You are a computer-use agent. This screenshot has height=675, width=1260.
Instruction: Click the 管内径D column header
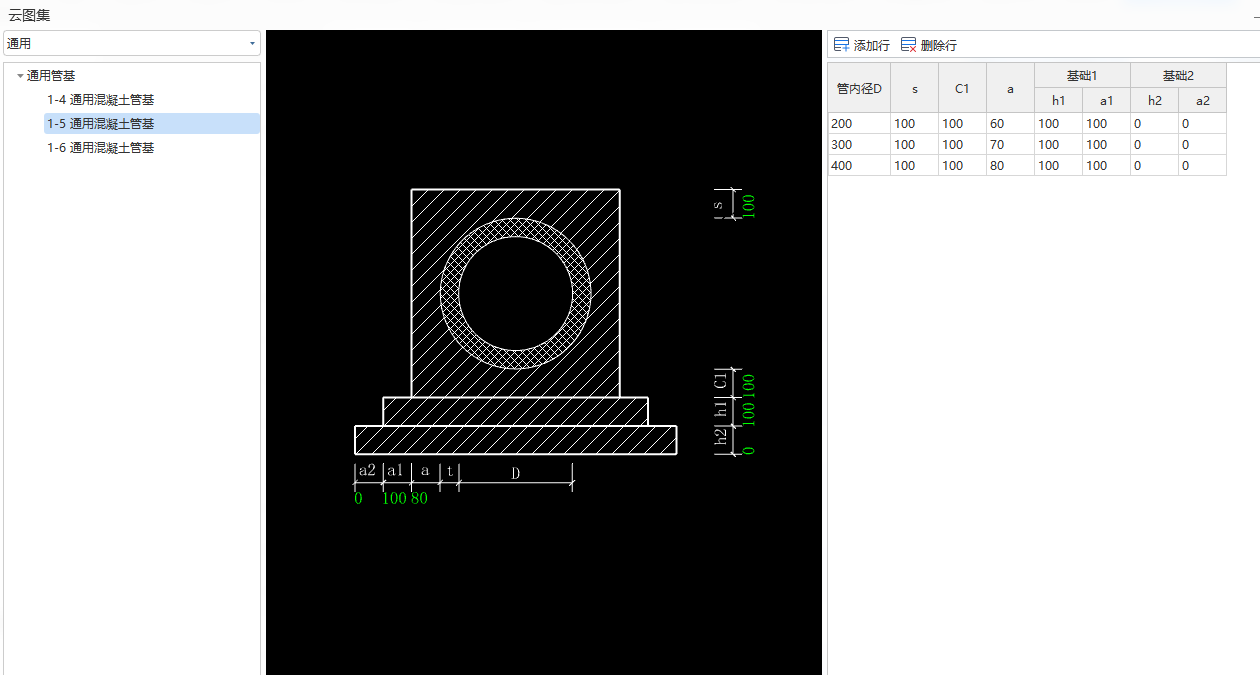pyautogui.click(x=859, y=88)
